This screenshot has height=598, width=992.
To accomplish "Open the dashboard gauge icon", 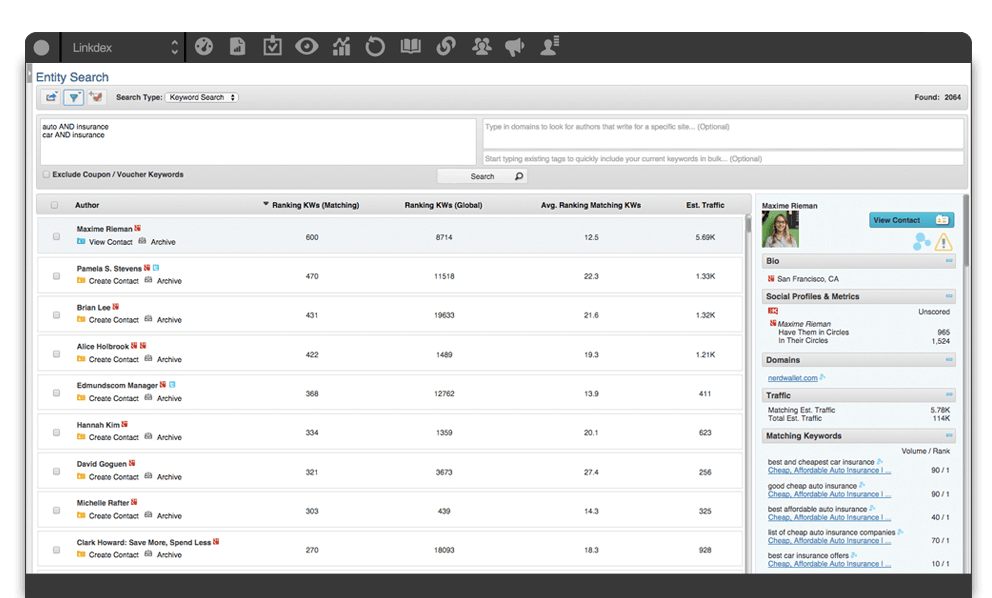I will click(204, 46).
